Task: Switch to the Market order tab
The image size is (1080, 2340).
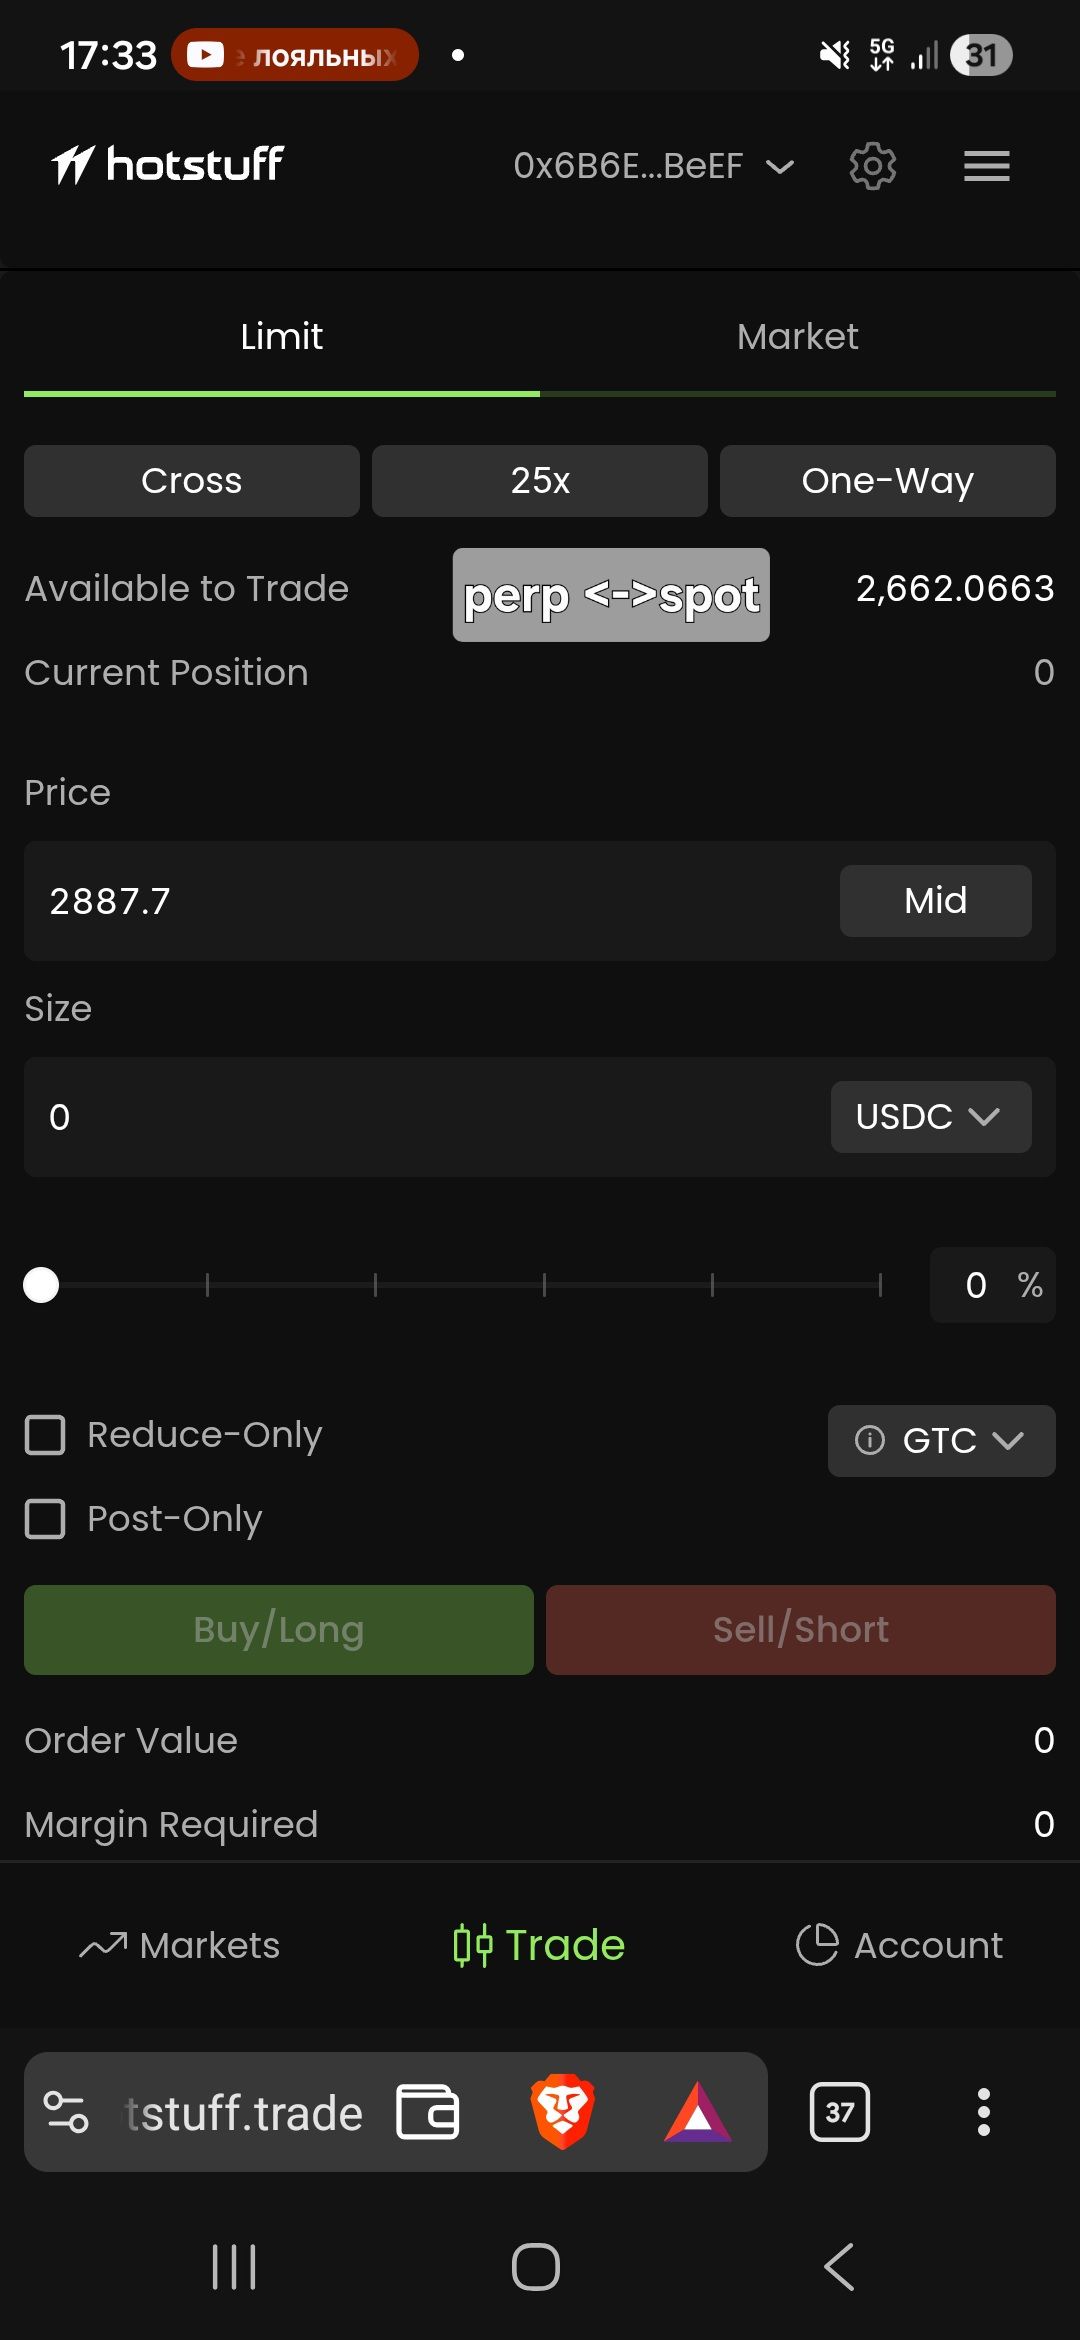Action: point(797,337)
